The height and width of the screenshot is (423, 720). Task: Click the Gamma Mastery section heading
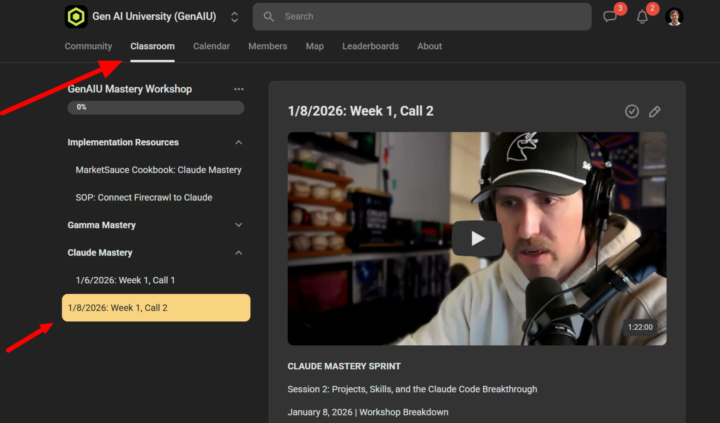point(101,225)
